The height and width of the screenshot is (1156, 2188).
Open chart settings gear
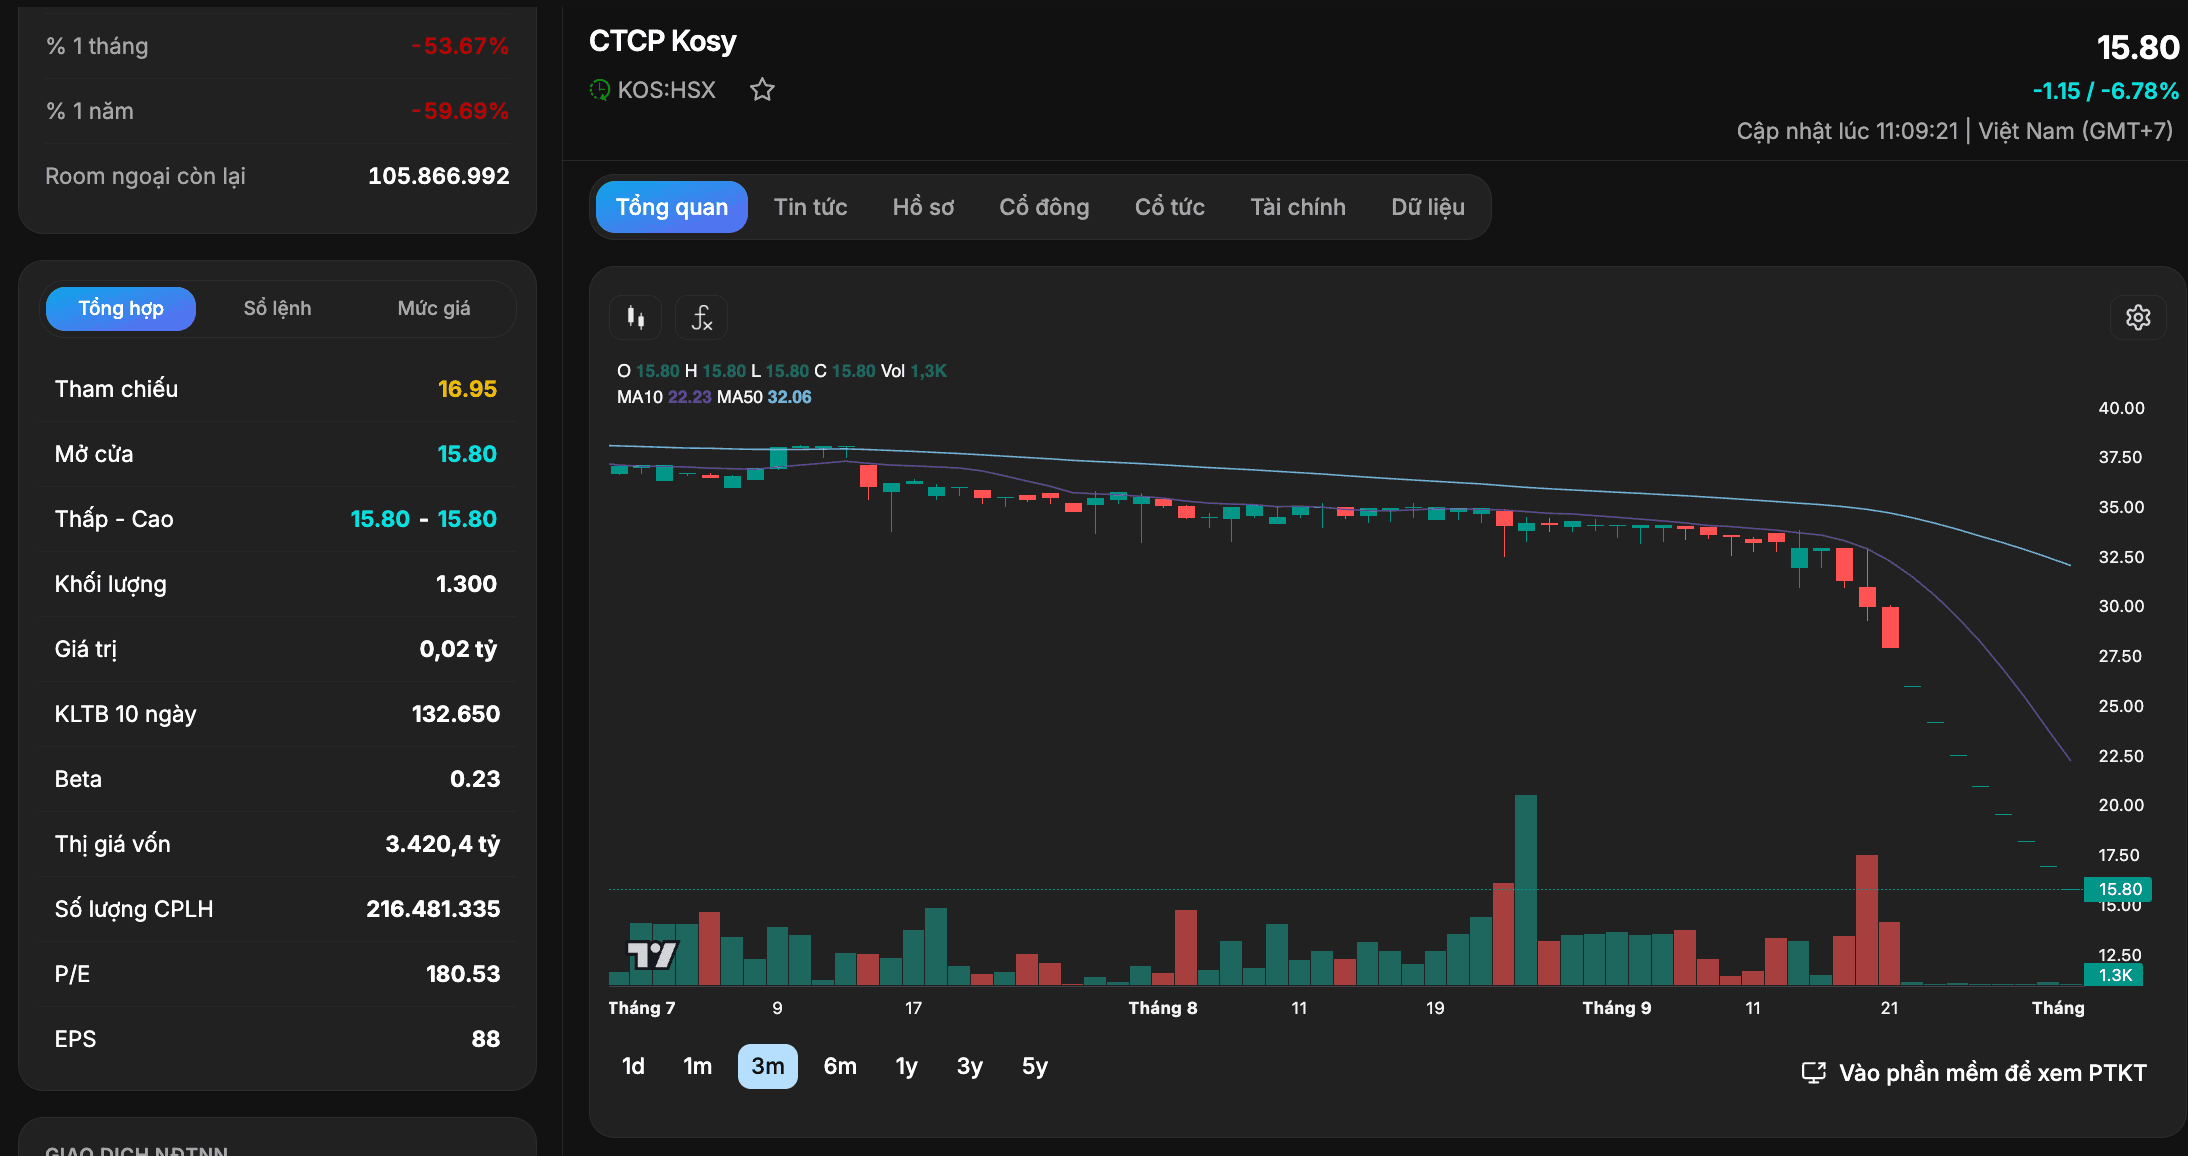pyautogui.click(x=2138, y=318)
